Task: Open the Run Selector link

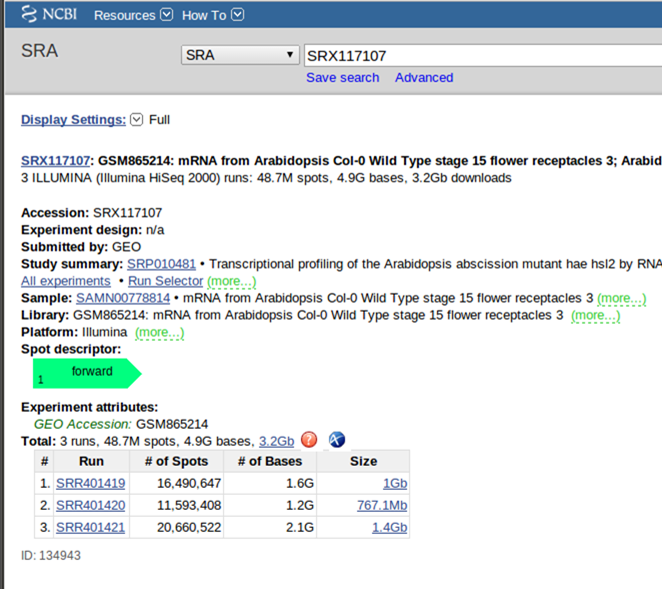Action: 166,281
